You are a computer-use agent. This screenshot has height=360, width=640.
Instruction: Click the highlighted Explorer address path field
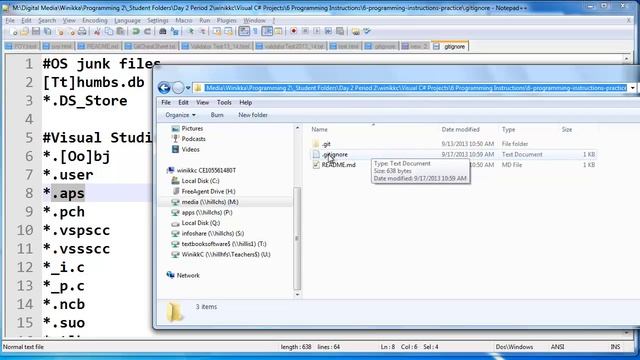(415, 88)
